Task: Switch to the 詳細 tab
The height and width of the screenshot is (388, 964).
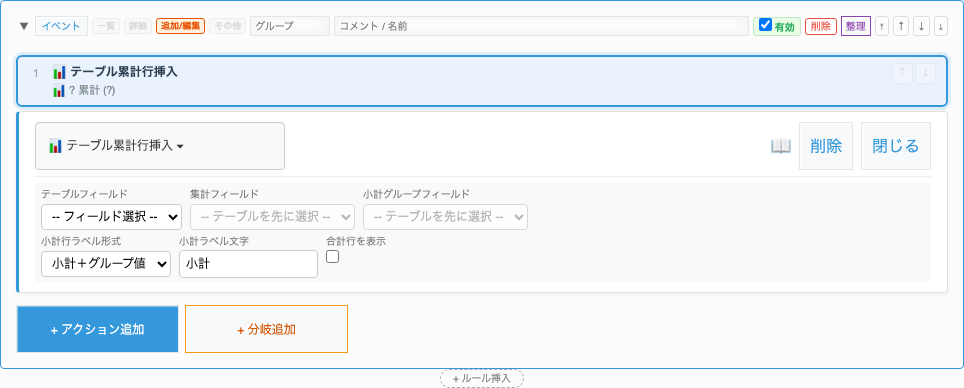Action: click(x=138, y=26)
